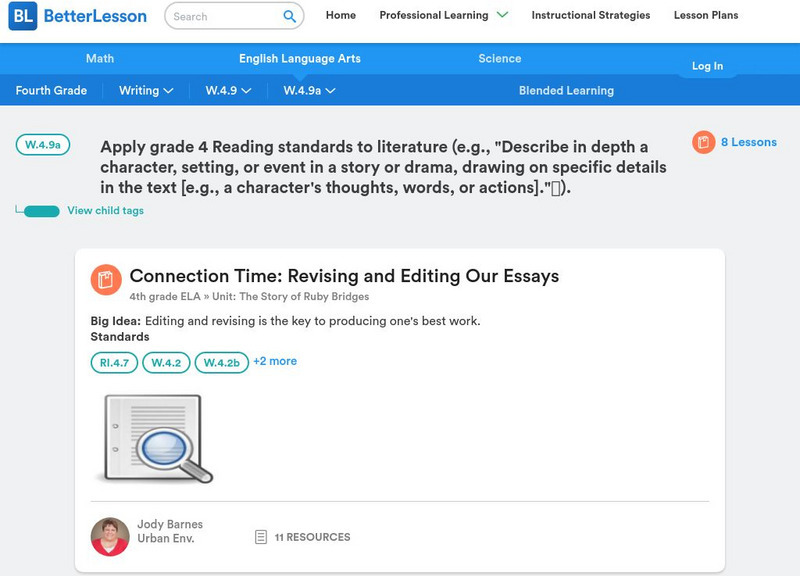Switch to the Math tab
This screenshot has height=576, width=800.
tap(100, 59)
